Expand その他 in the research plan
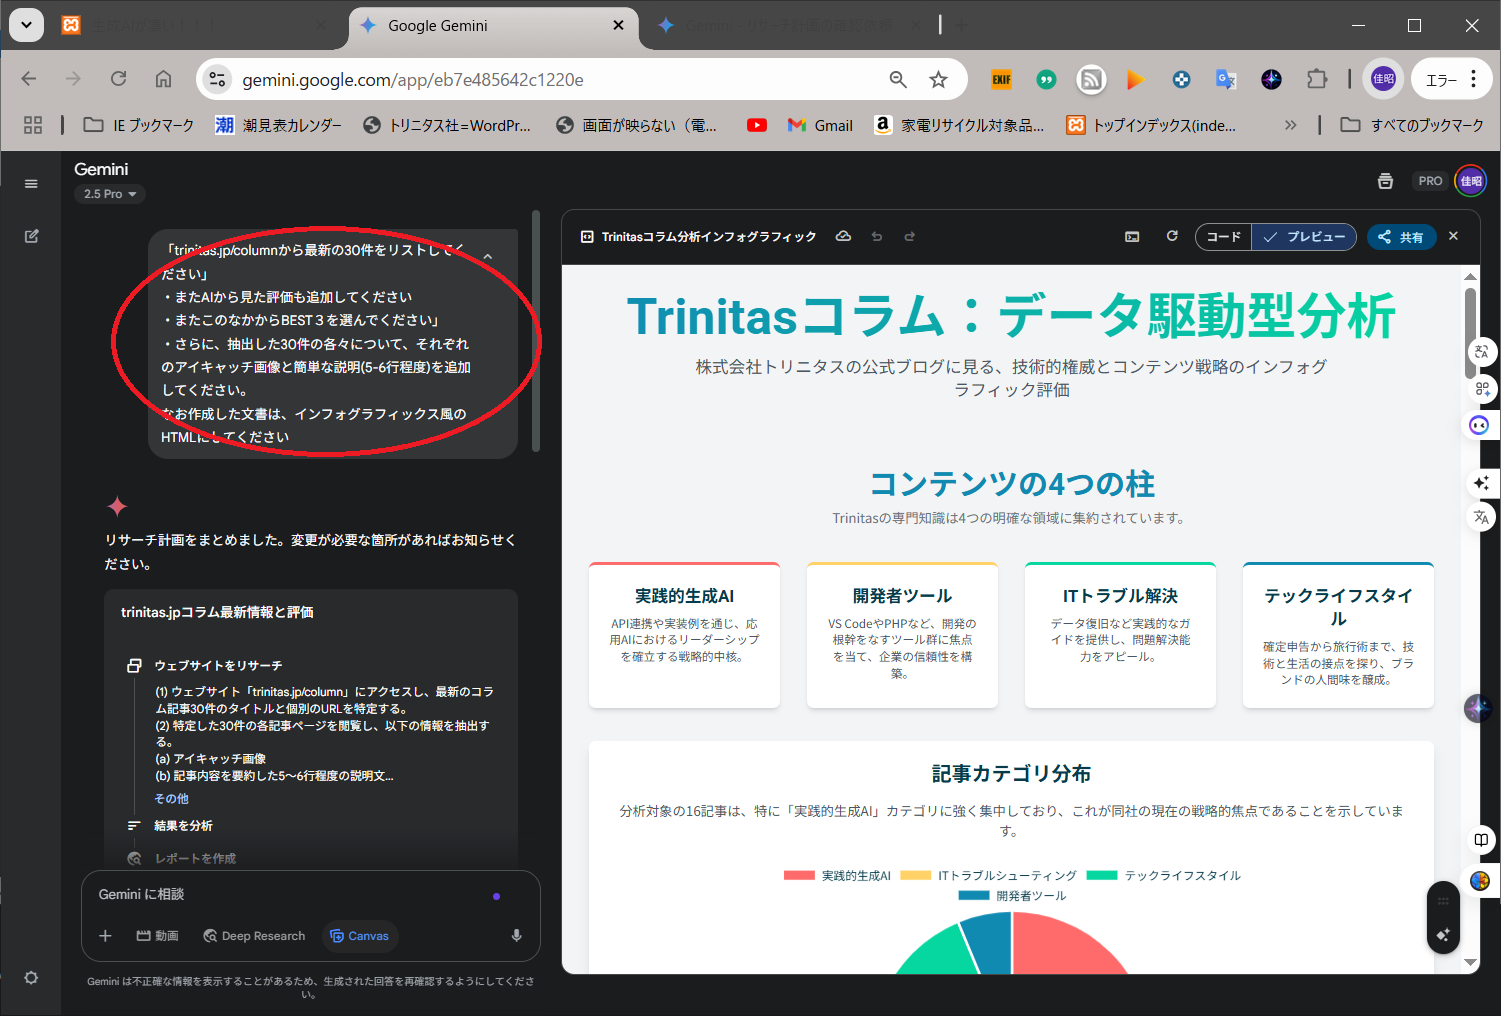 point(171,799)
